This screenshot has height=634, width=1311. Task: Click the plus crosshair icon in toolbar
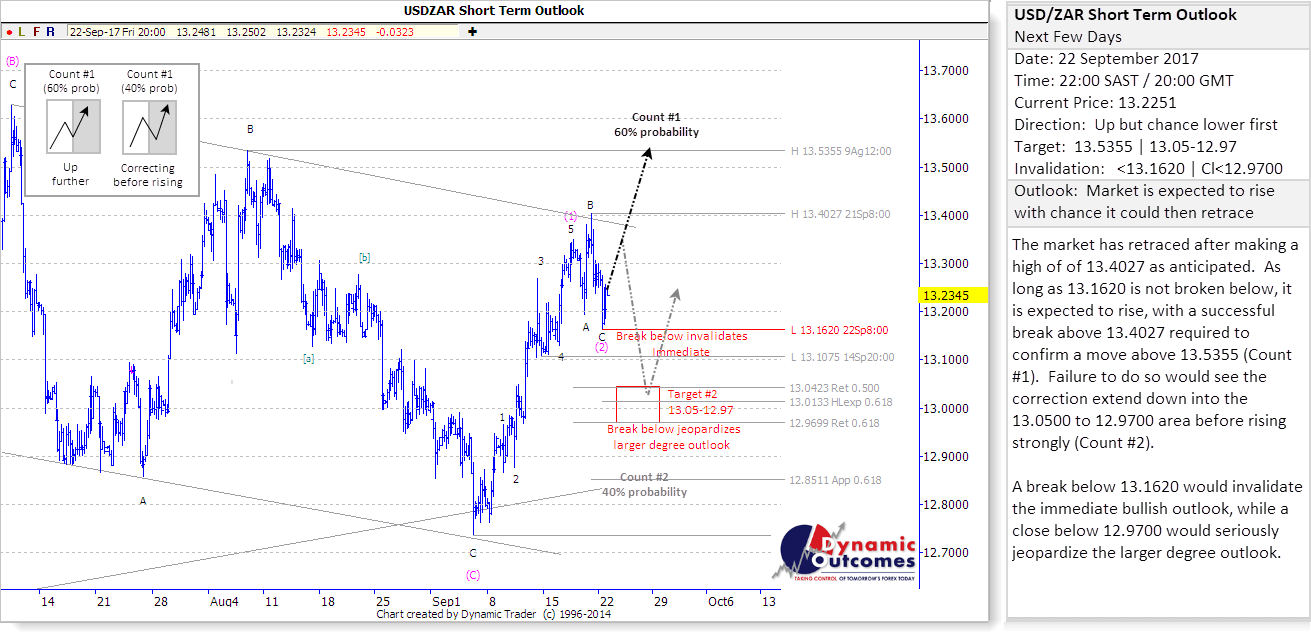(x=472, y=31)
